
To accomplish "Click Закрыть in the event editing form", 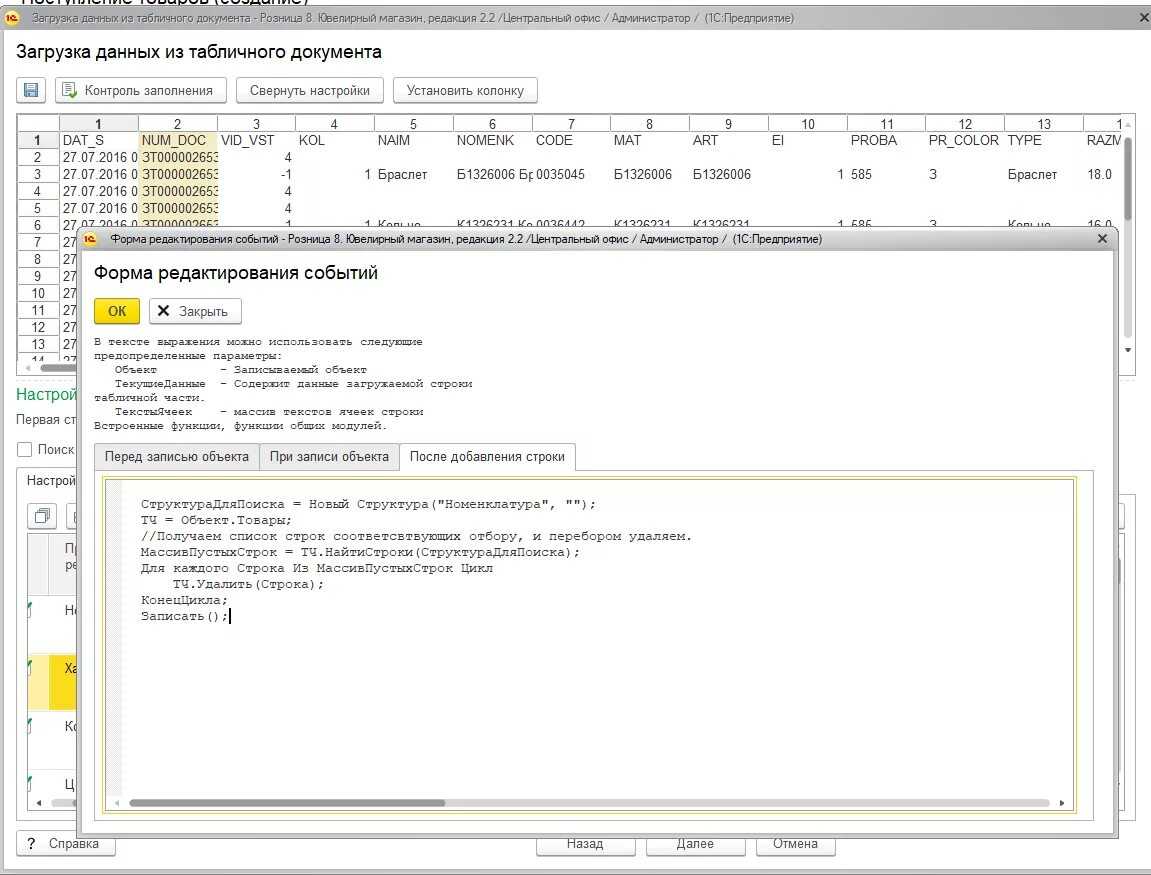I will tap(195, 311).
